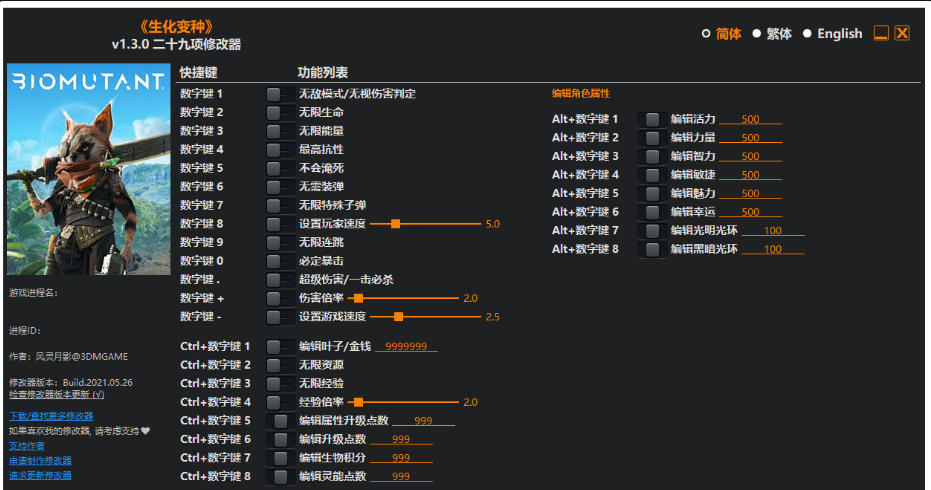Enable 设置游戏速度 toggle

point(280,317)
